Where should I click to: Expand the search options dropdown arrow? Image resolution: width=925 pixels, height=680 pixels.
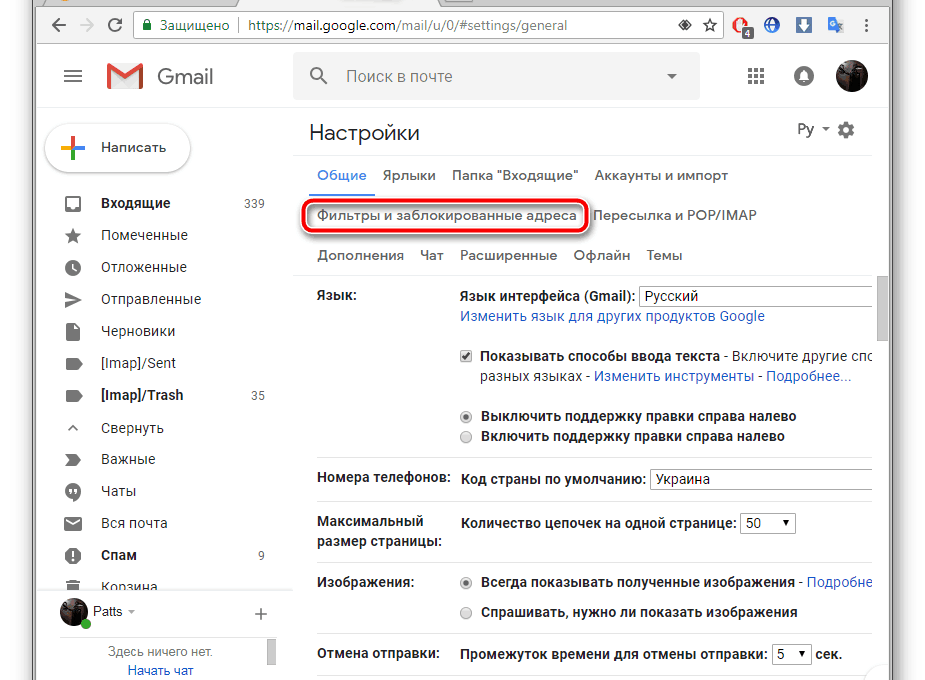click(672, 76)
